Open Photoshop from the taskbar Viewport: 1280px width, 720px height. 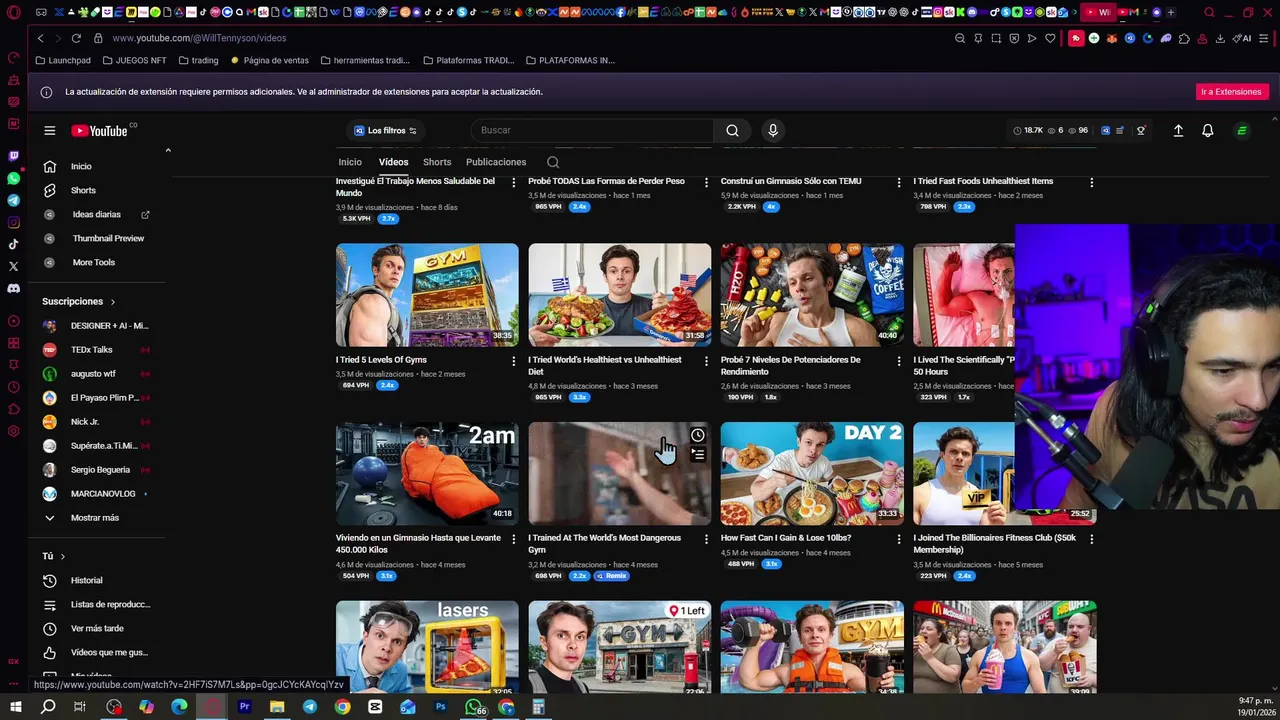pyautogui.click(x=440, y=707)
